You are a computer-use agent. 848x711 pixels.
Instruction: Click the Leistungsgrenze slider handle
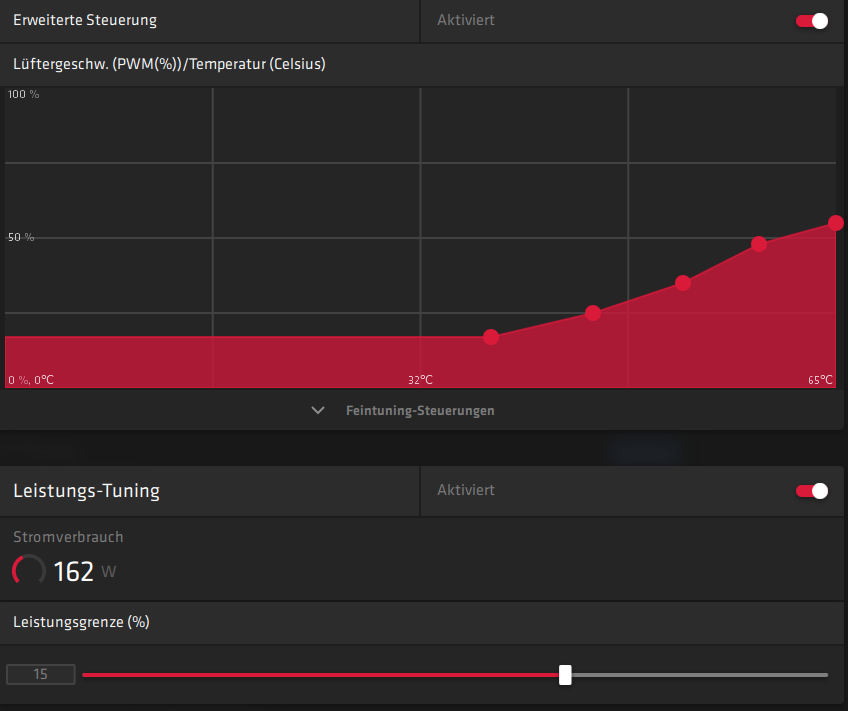pos(565,675)
